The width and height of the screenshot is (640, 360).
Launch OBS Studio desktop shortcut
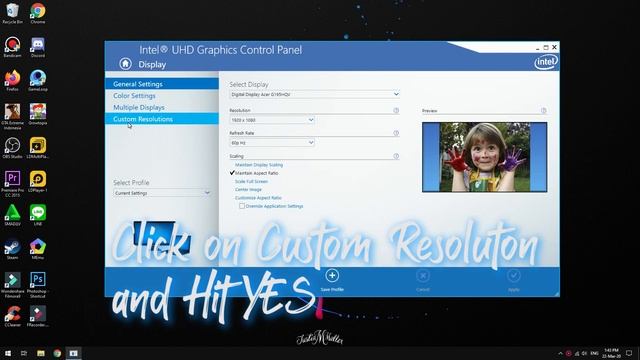[x=12, y=148]
